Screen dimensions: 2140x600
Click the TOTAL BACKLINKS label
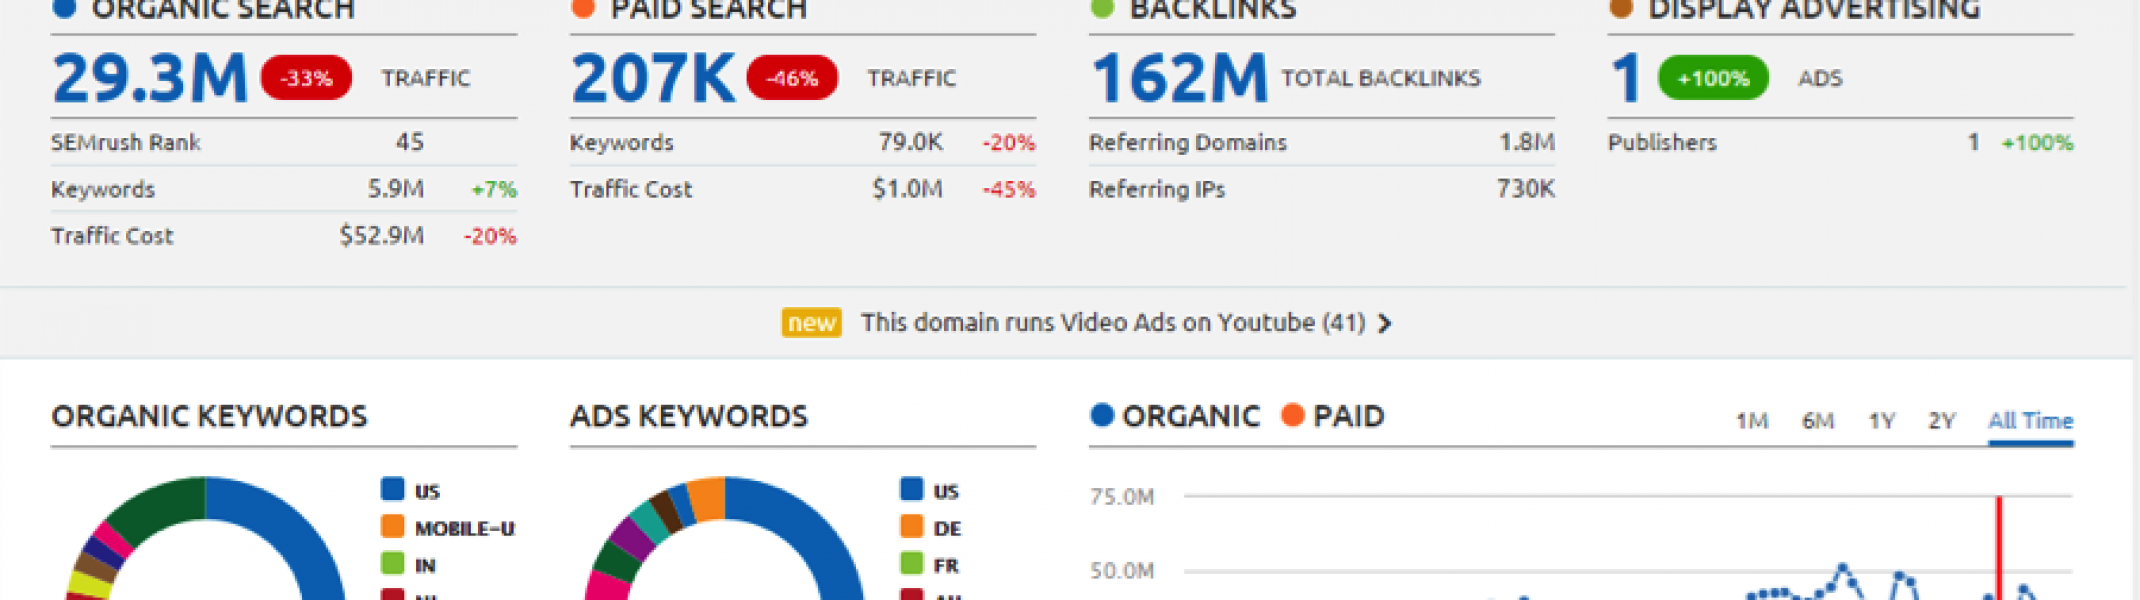(1381, 78)
